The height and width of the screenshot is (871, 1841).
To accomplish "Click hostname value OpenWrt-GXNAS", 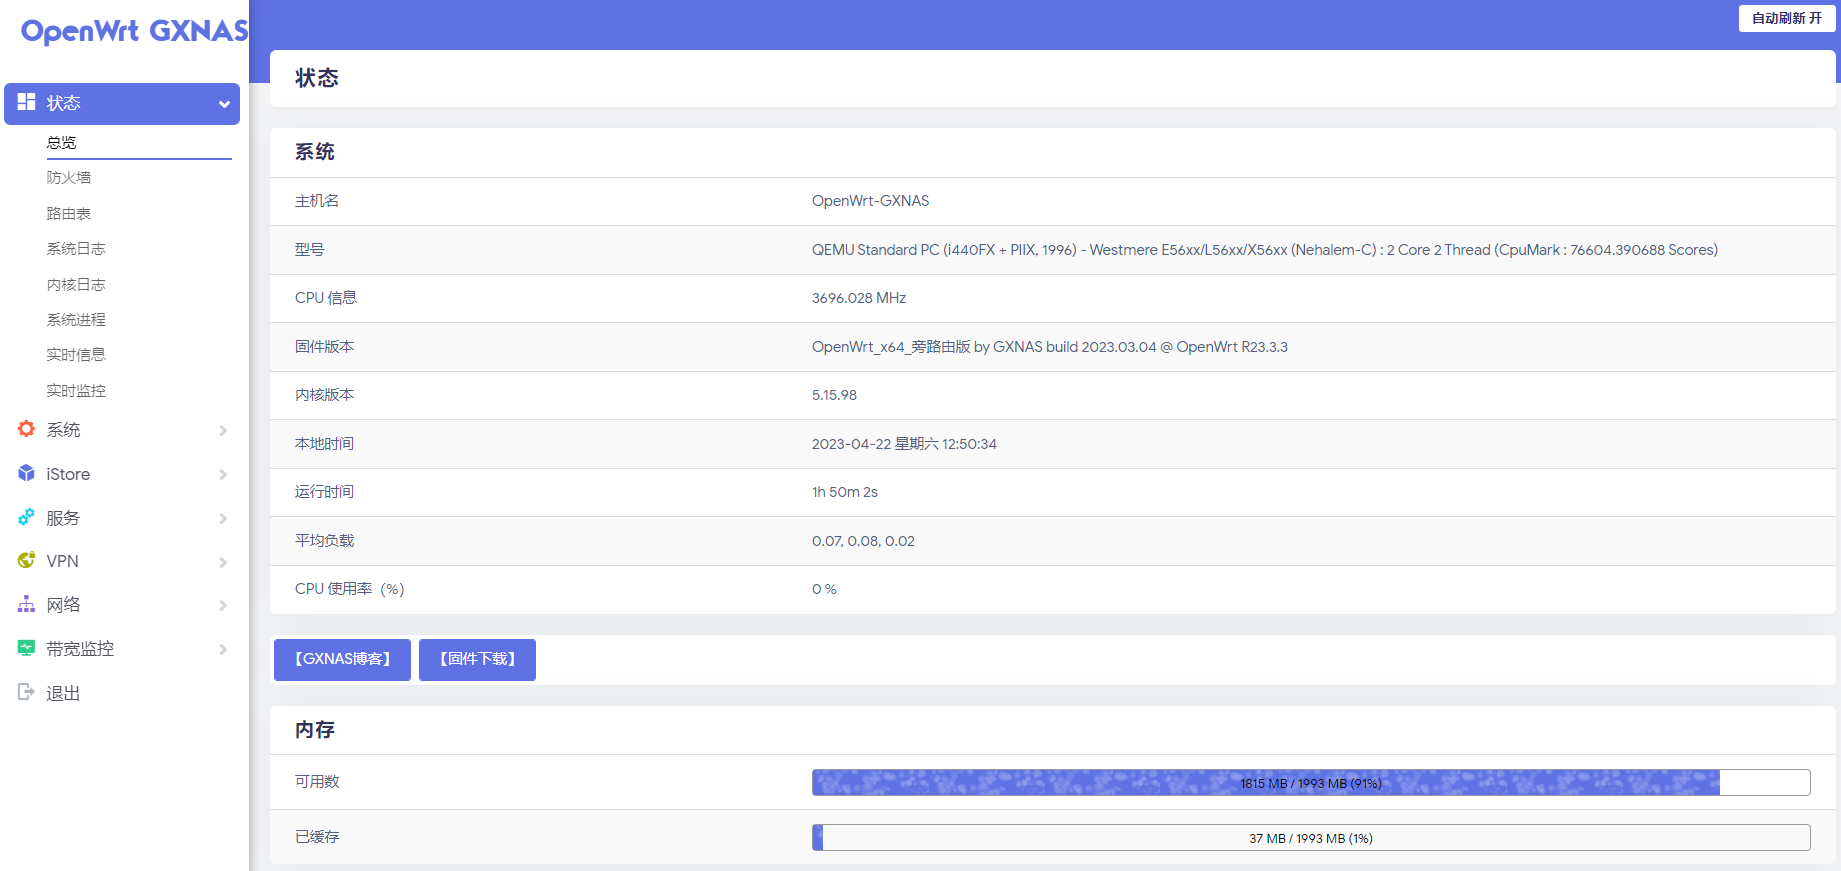I will [x=870, y=201].
